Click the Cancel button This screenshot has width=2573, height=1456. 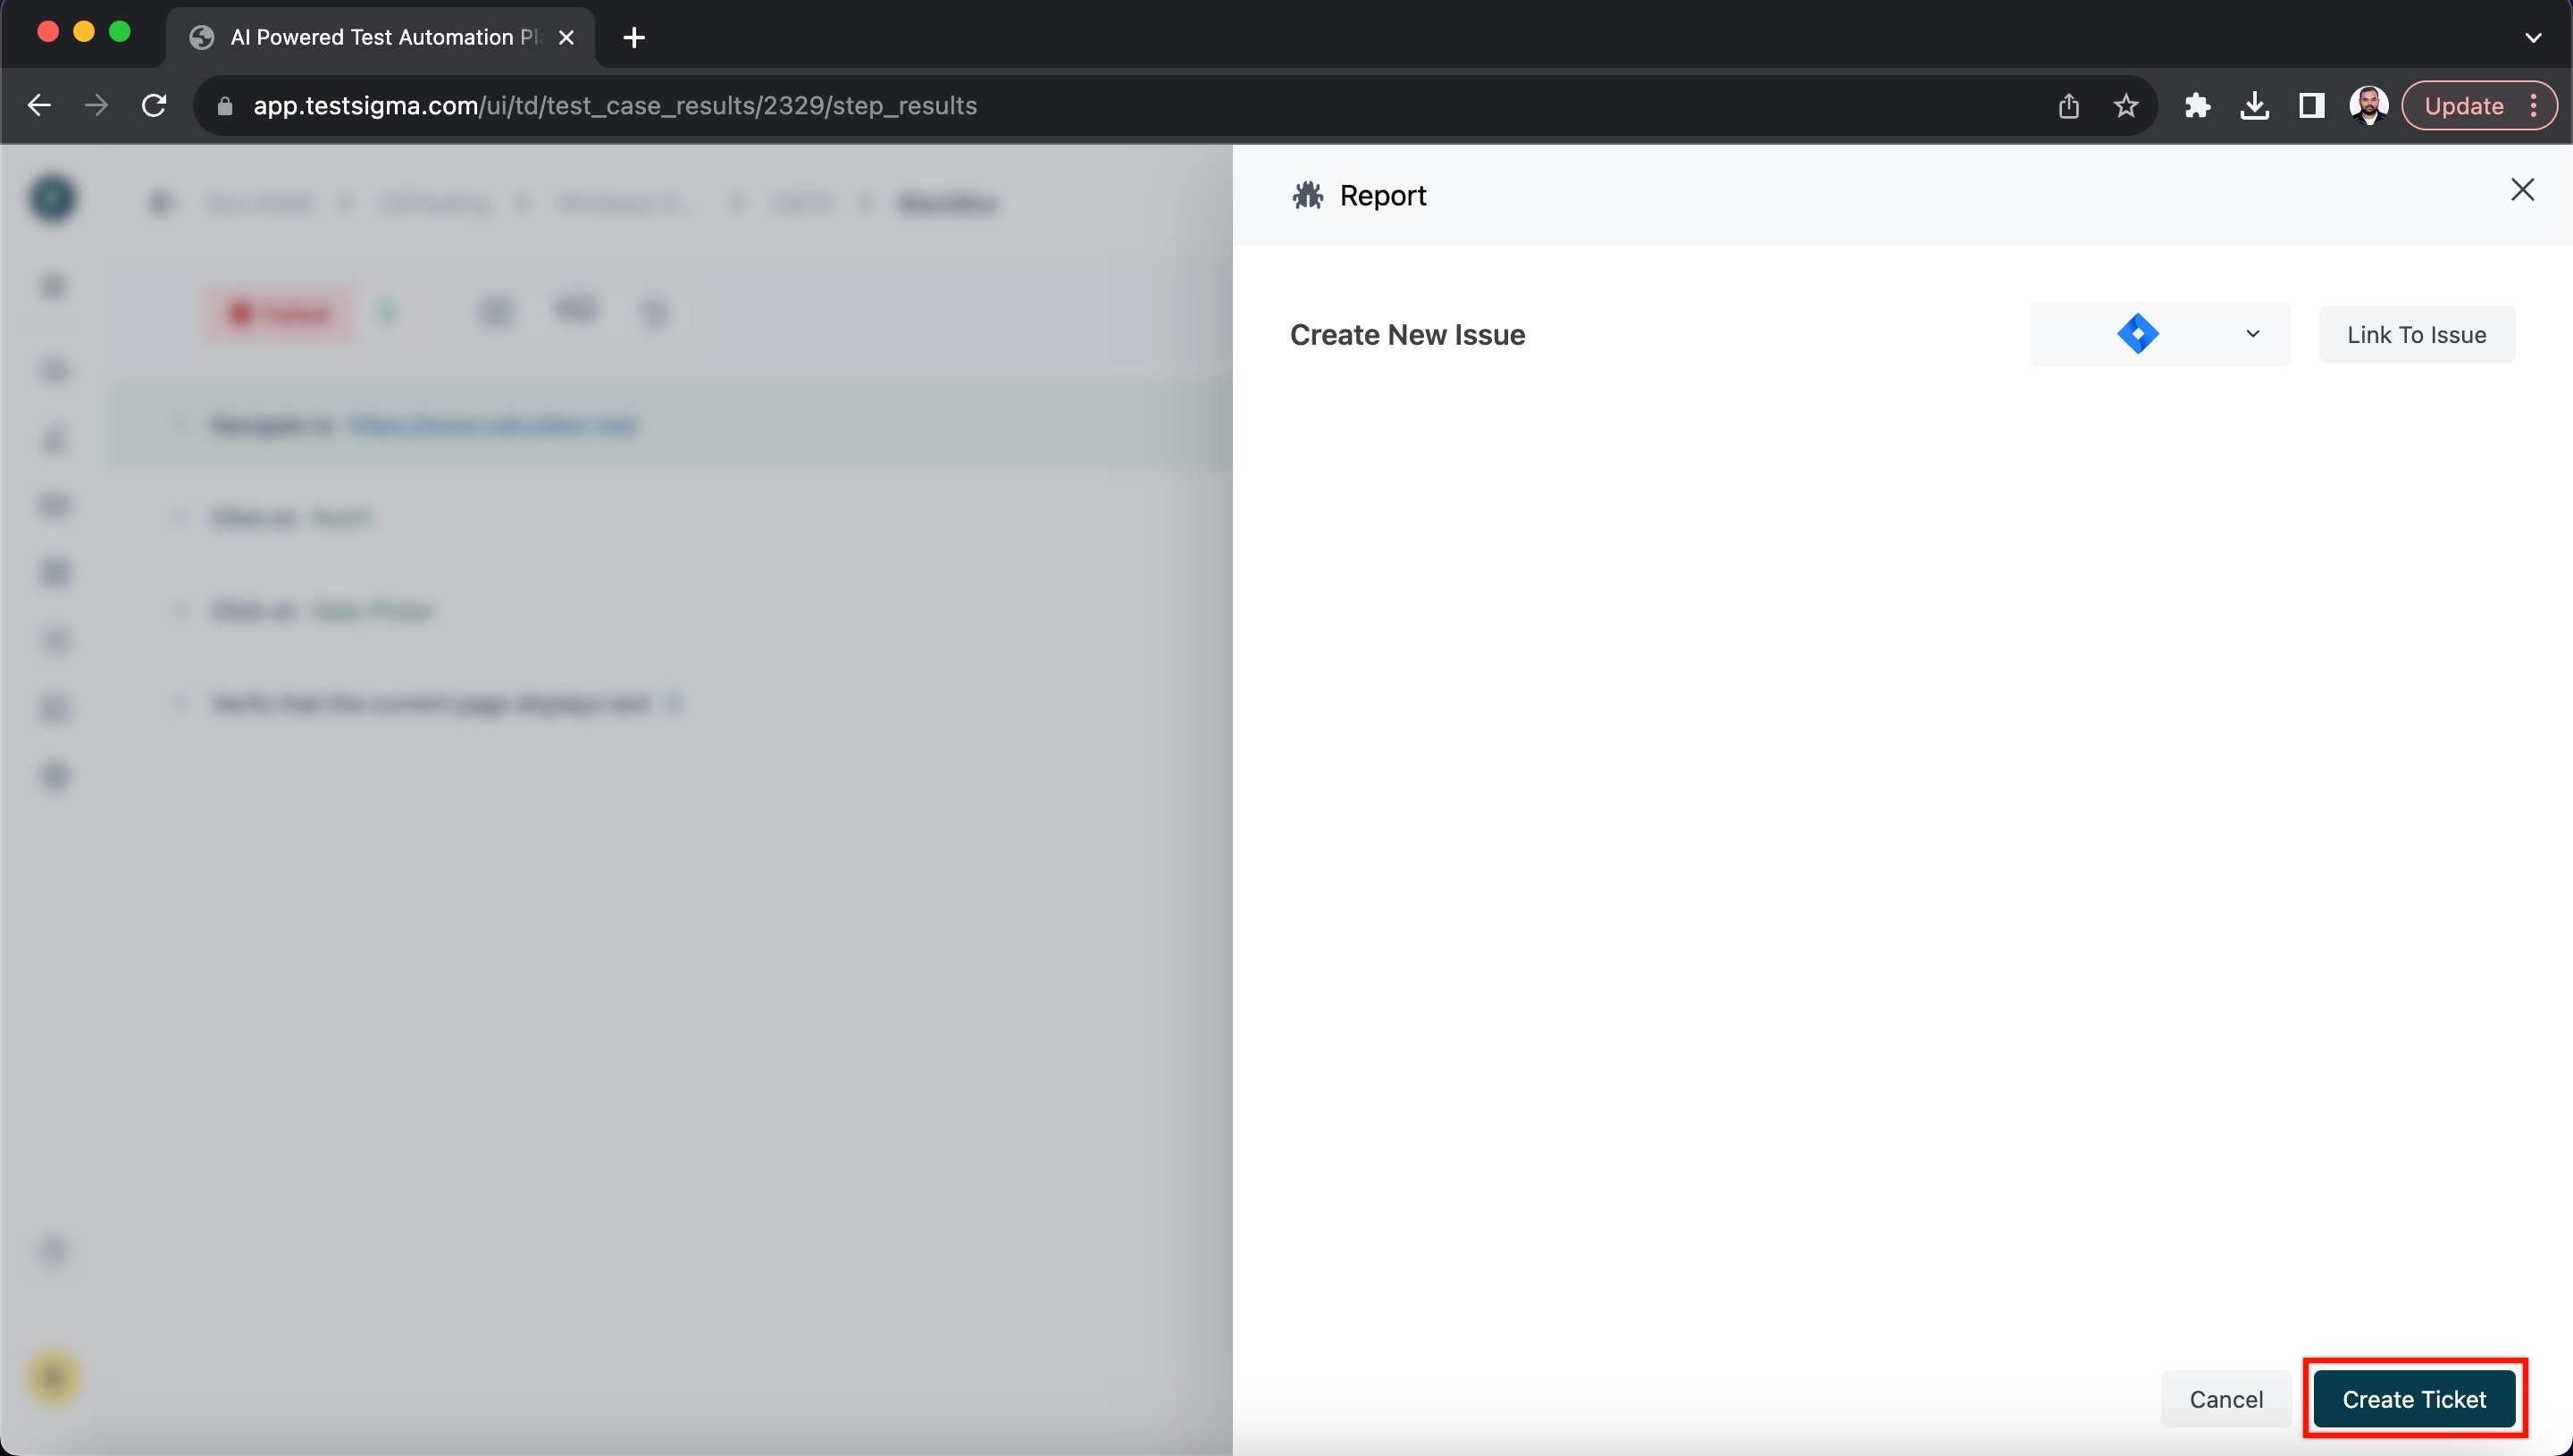[2226, 1400]
